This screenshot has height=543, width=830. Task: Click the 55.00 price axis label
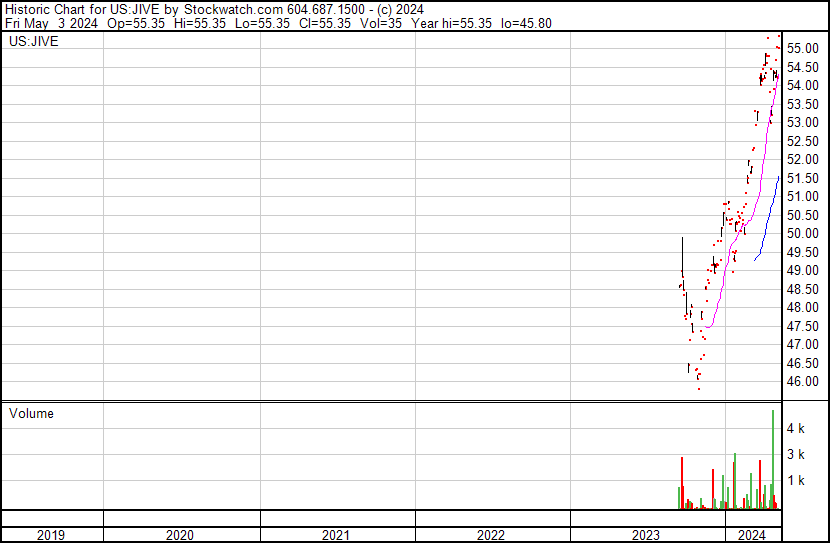(x=802, y=48)
